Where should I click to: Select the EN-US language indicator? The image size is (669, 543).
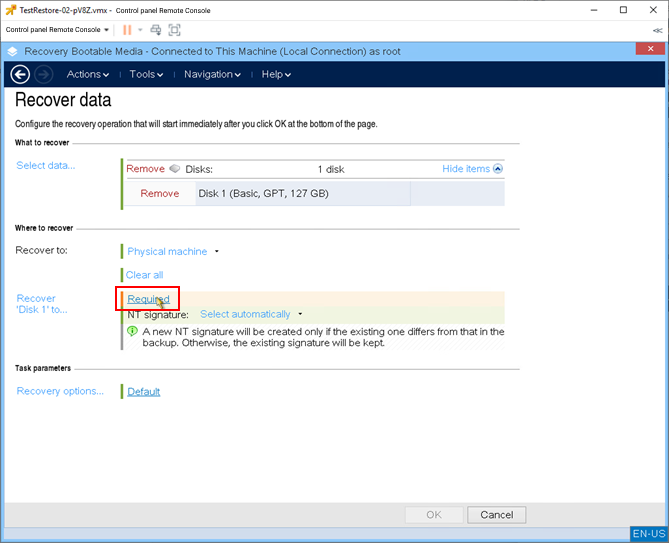click(x=648, y=534)
